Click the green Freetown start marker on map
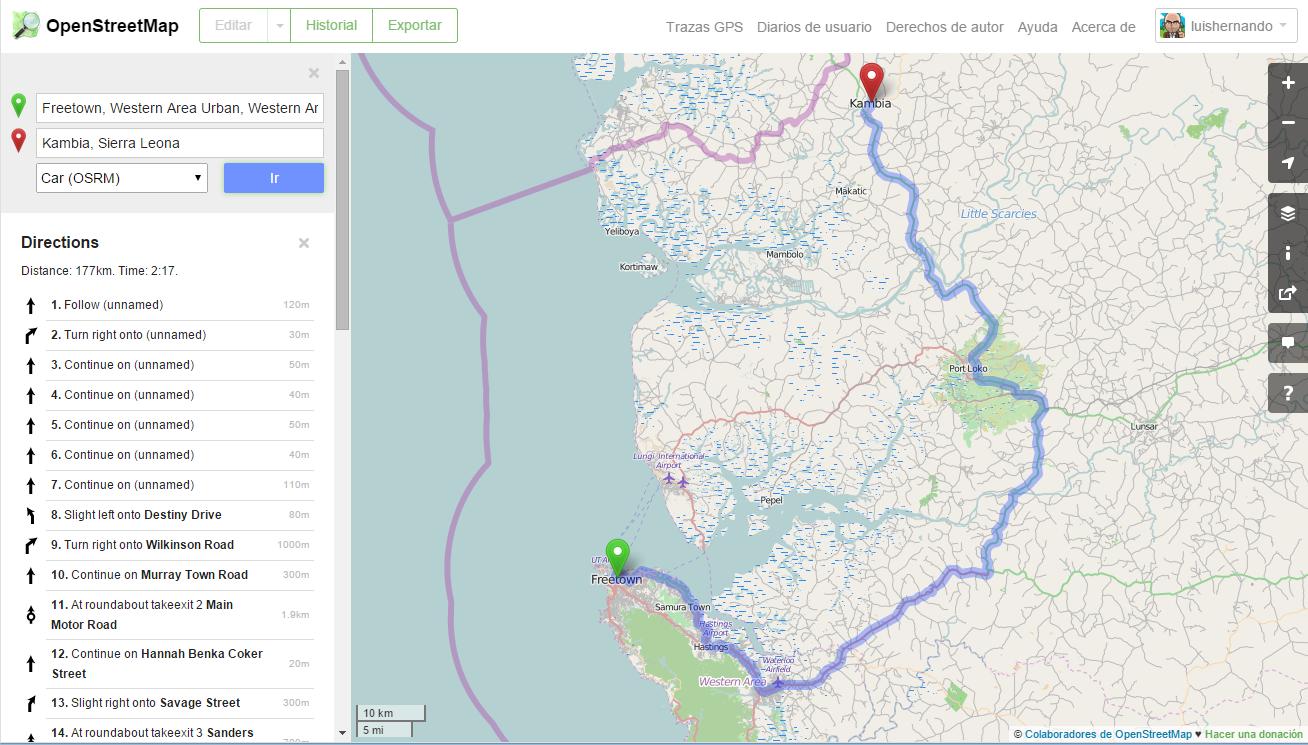Screen dimensions: 1308x745 point(618,557)
